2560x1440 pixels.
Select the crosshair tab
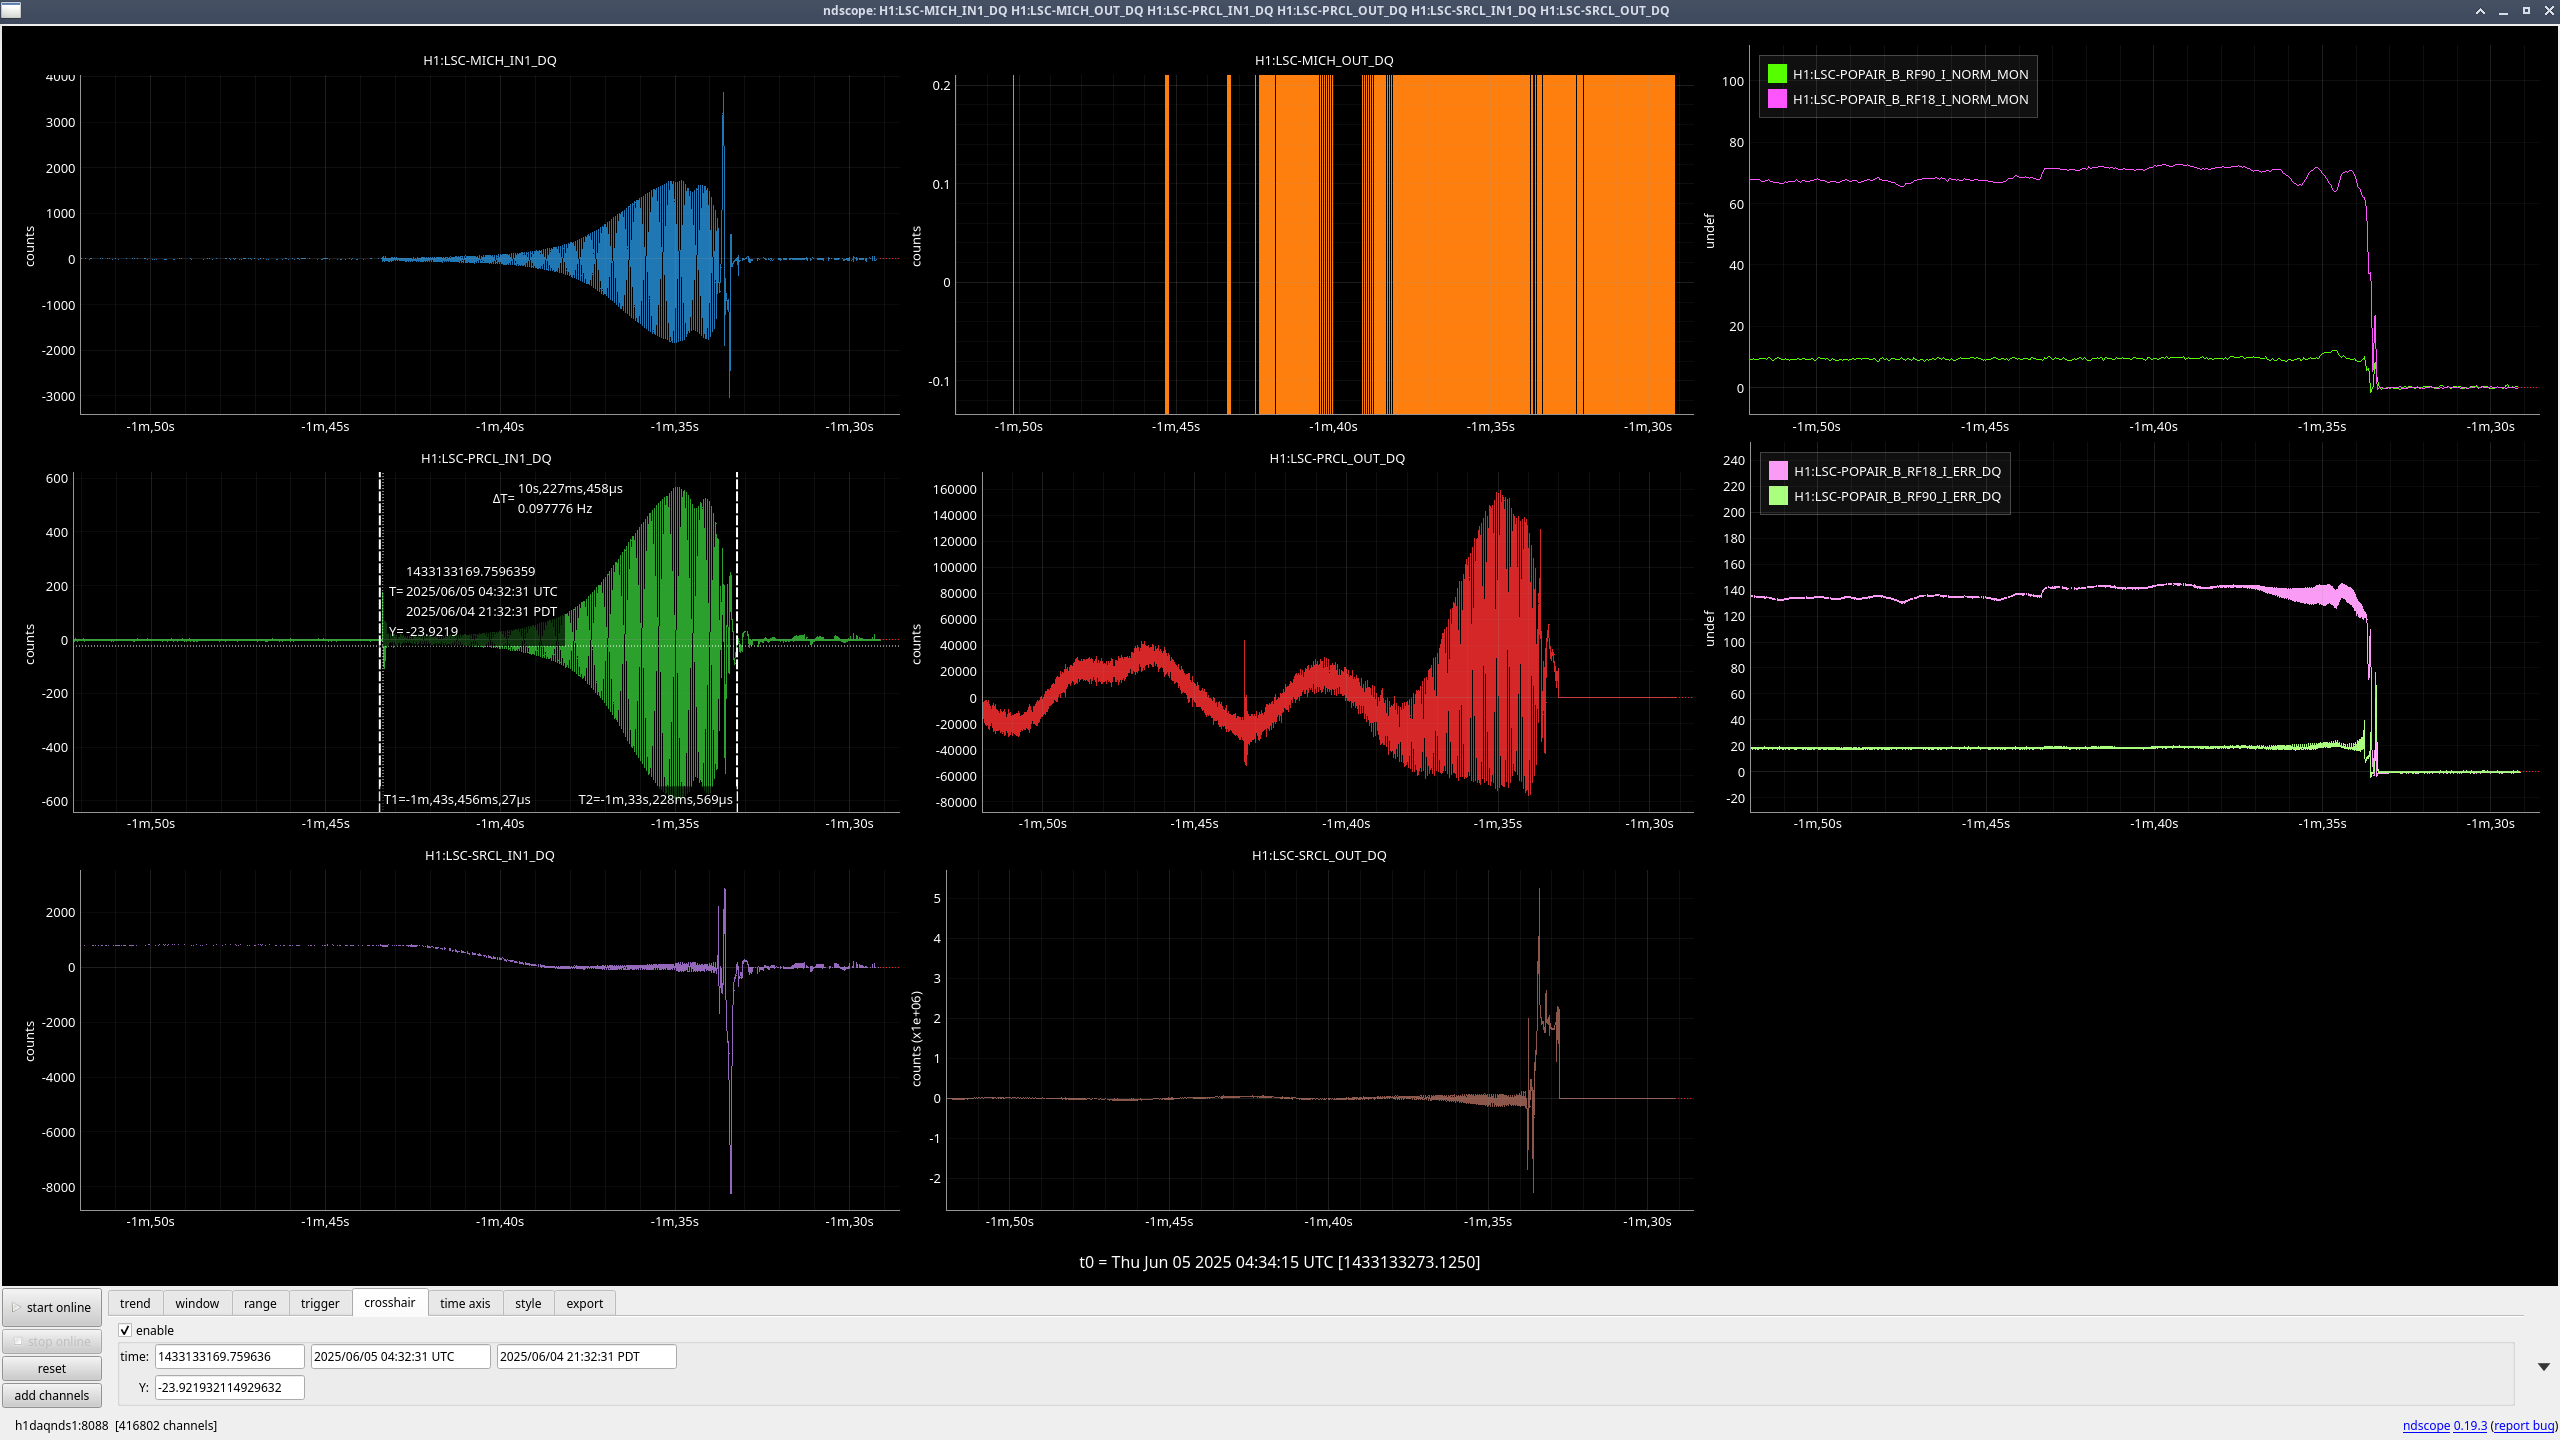click(390, 1302)
